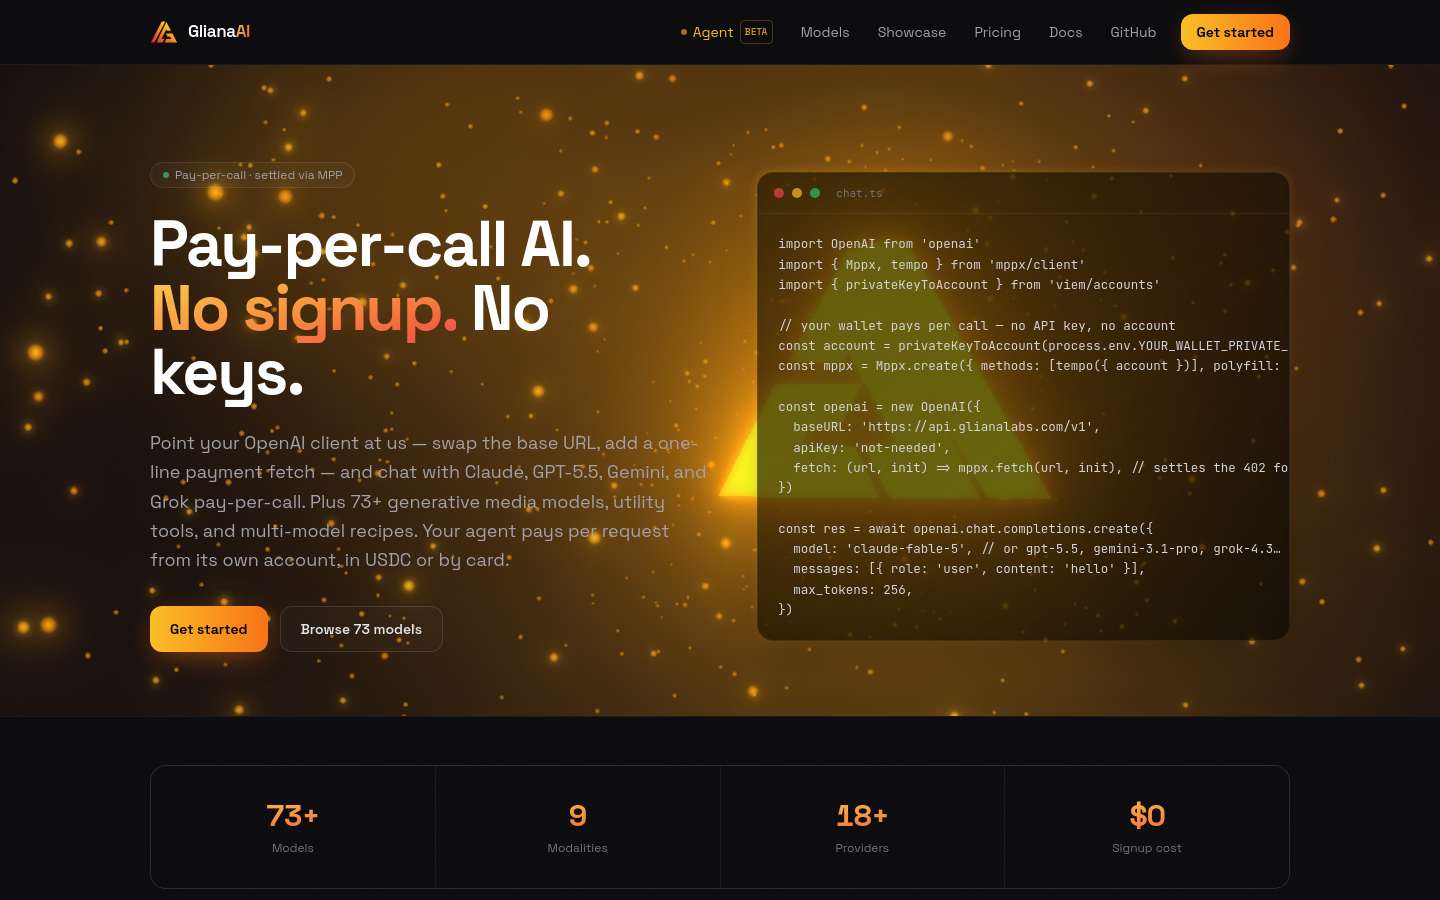The image size is (1440, 900).
Task: Open the Agent nav link
Action: pos(713,32)
